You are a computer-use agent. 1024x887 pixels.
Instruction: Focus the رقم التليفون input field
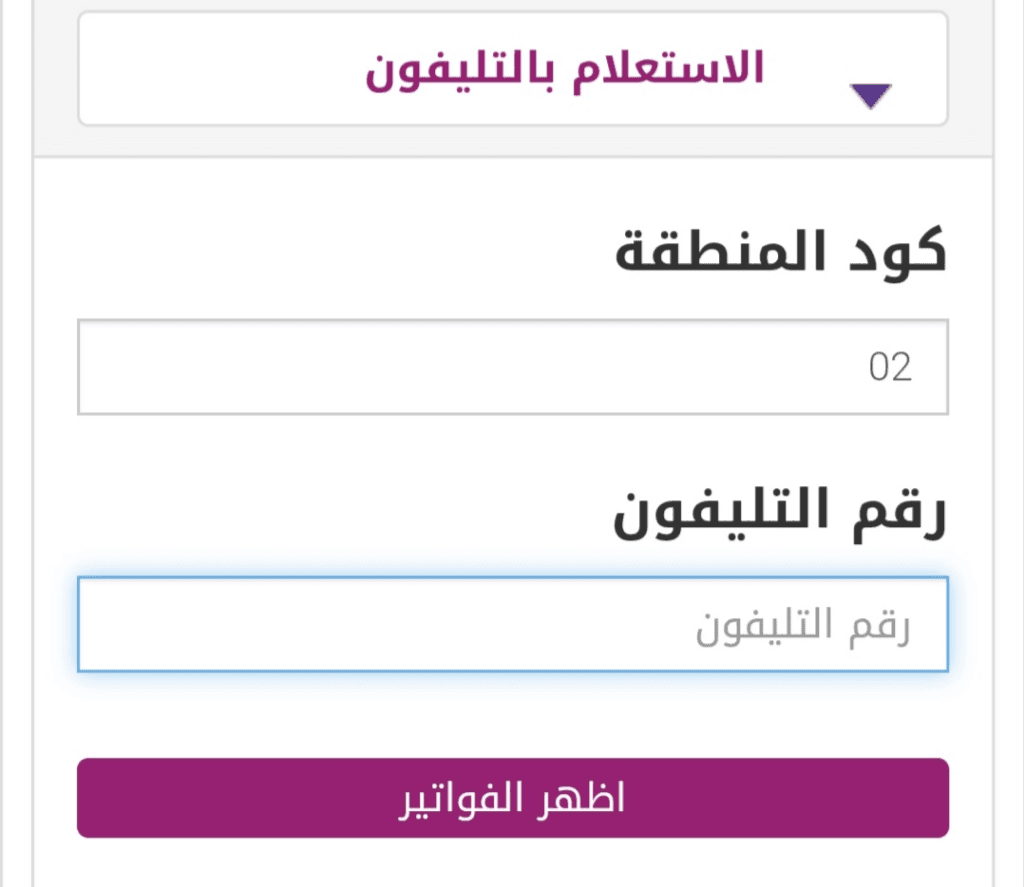[512, 625]
